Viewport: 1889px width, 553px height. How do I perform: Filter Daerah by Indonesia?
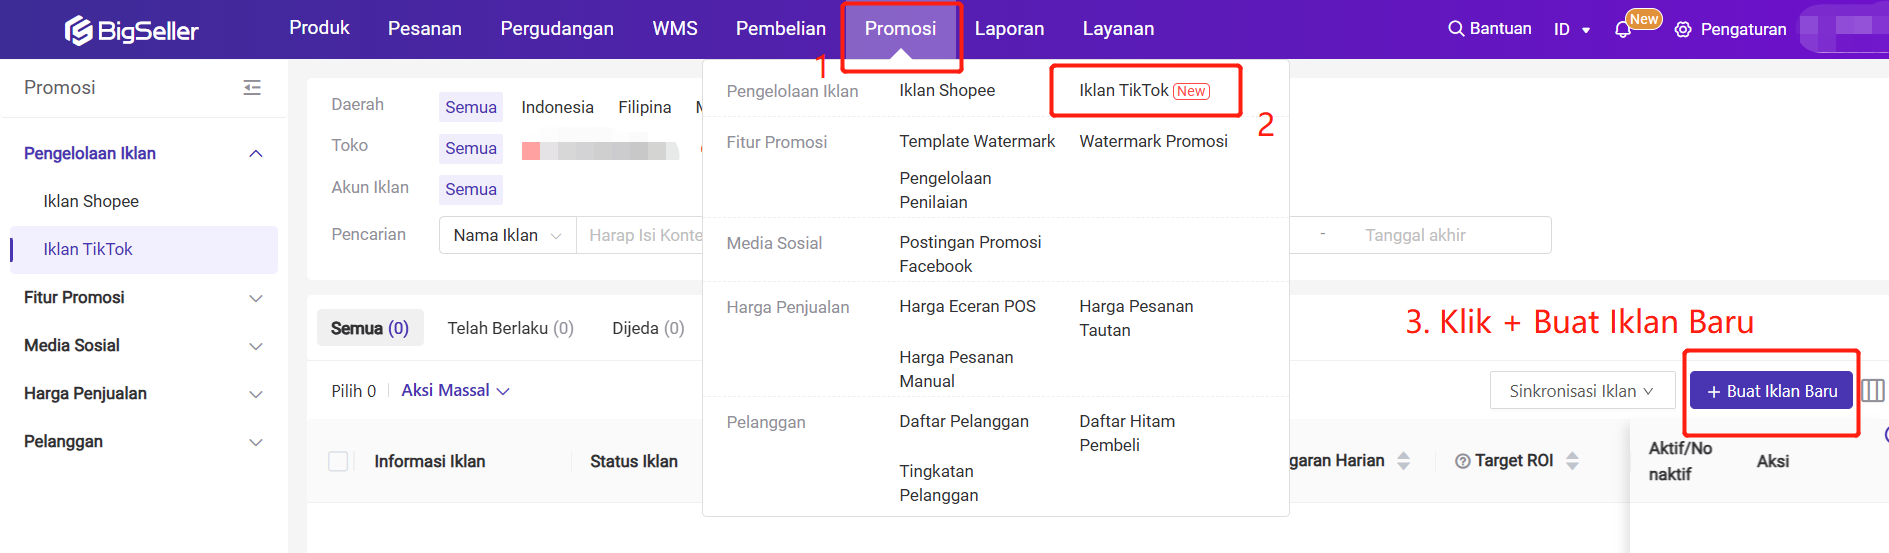[x=557, y=107]
